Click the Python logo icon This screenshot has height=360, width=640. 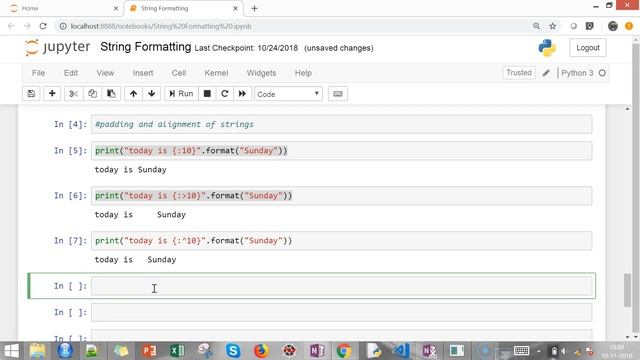click(547, 48)
